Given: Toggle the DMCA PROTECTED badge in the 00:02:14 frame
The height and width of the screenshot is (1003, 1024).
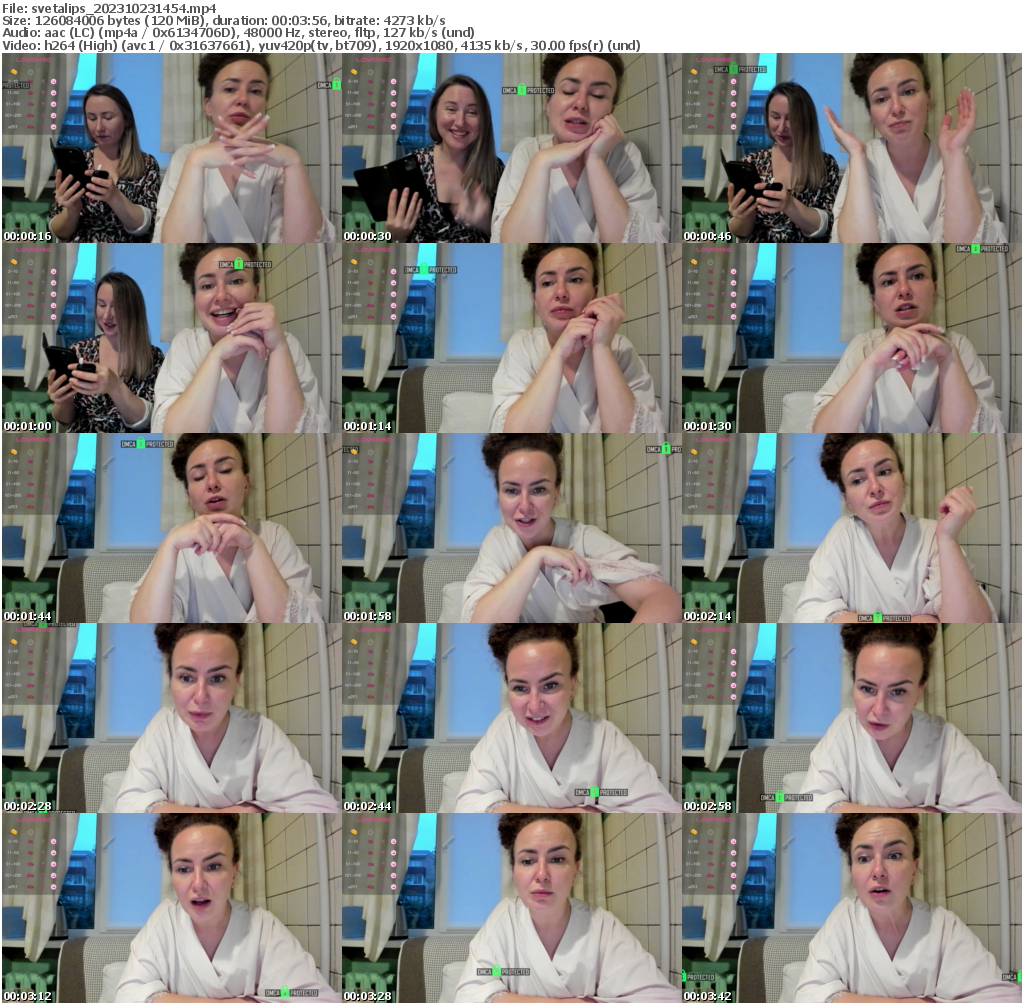Looking at the screenshot, I should click(x=883, y=619).
